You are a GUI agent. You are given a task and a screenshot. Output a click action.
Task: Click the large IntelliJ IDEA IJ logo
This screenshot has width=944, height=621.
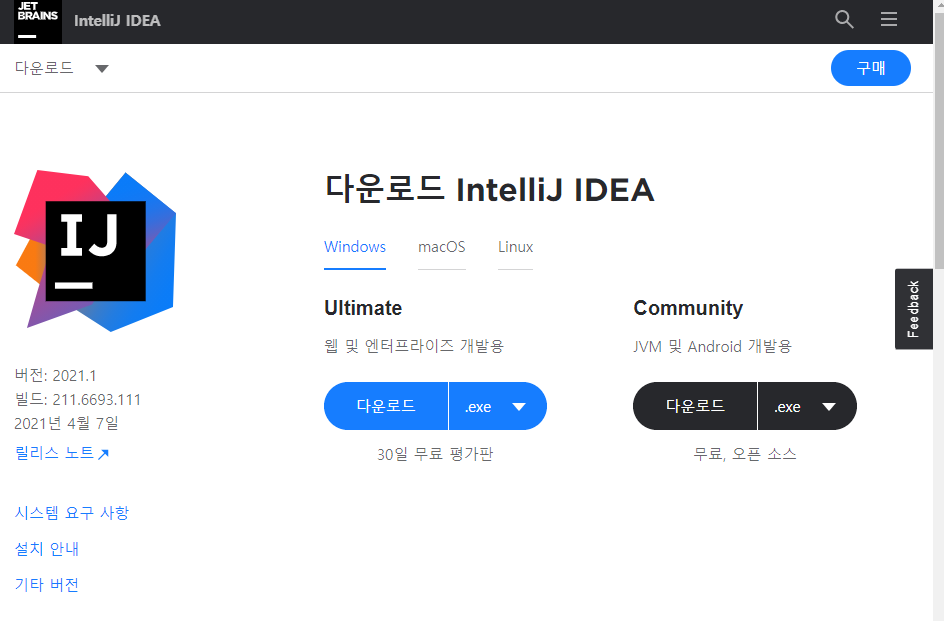click(95, 251)
